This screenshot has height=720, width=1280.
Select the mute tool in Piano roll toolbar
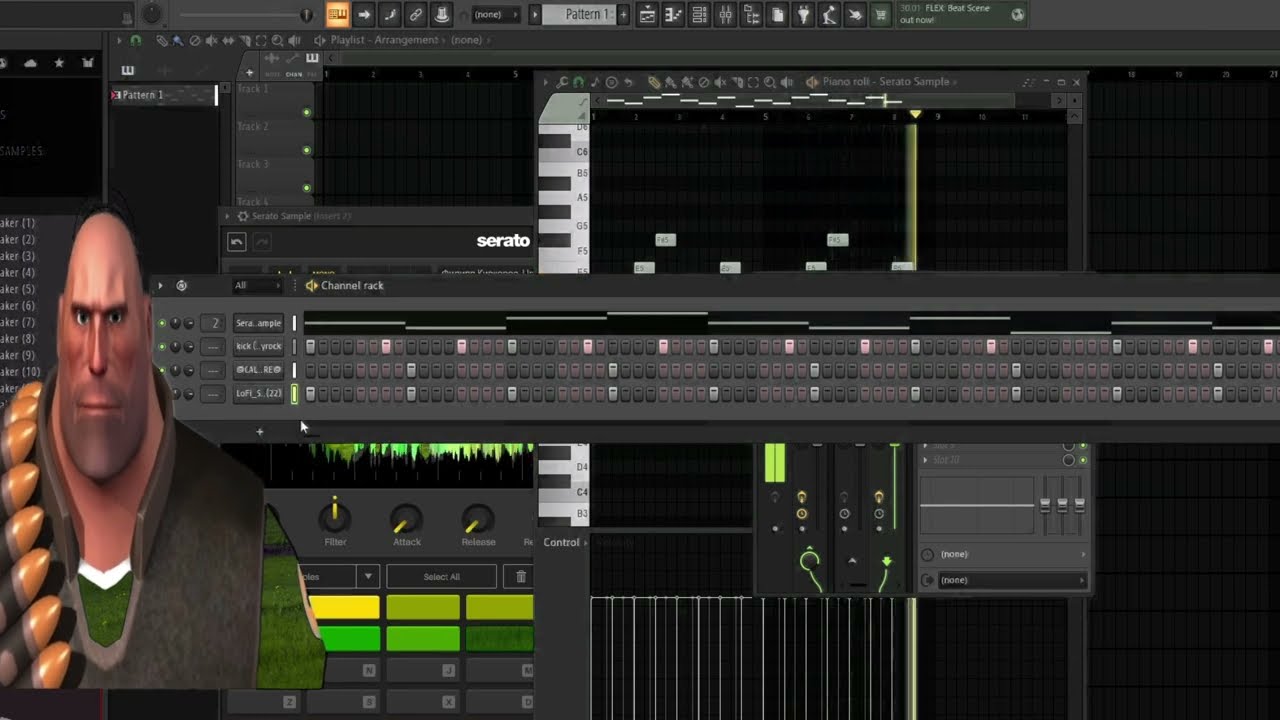click(720, 82)
